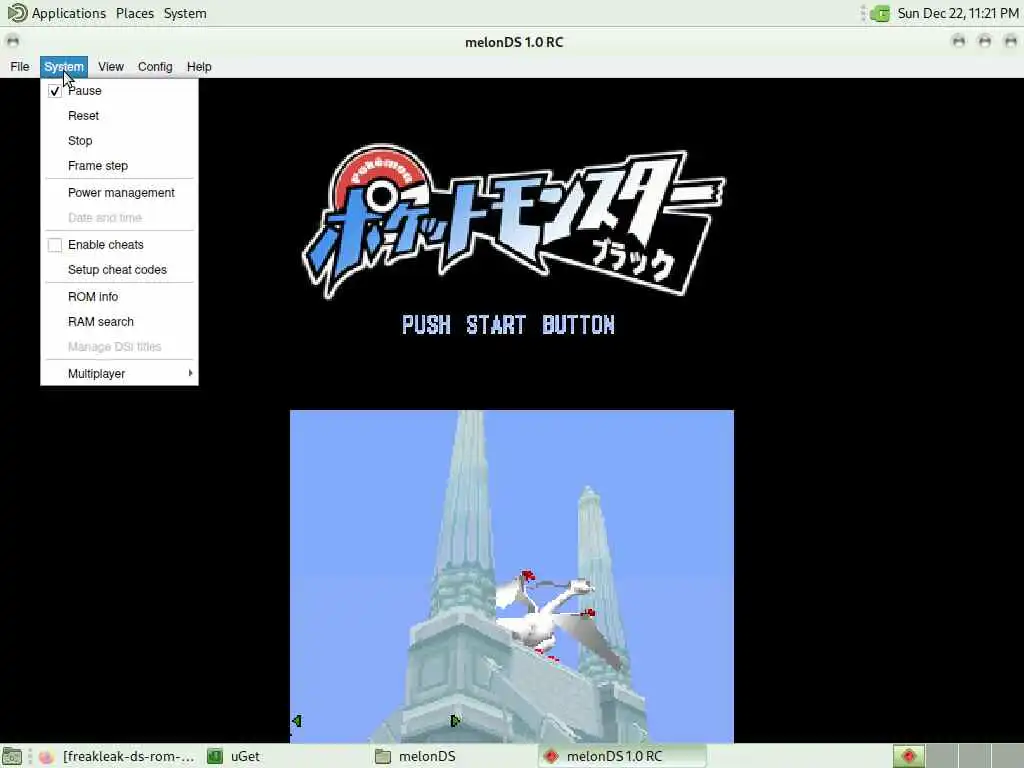Screen dimensions: 1024x768
Task: Switch to the freakleak-ds-rom browser window
Action: [x=116, y=756]
